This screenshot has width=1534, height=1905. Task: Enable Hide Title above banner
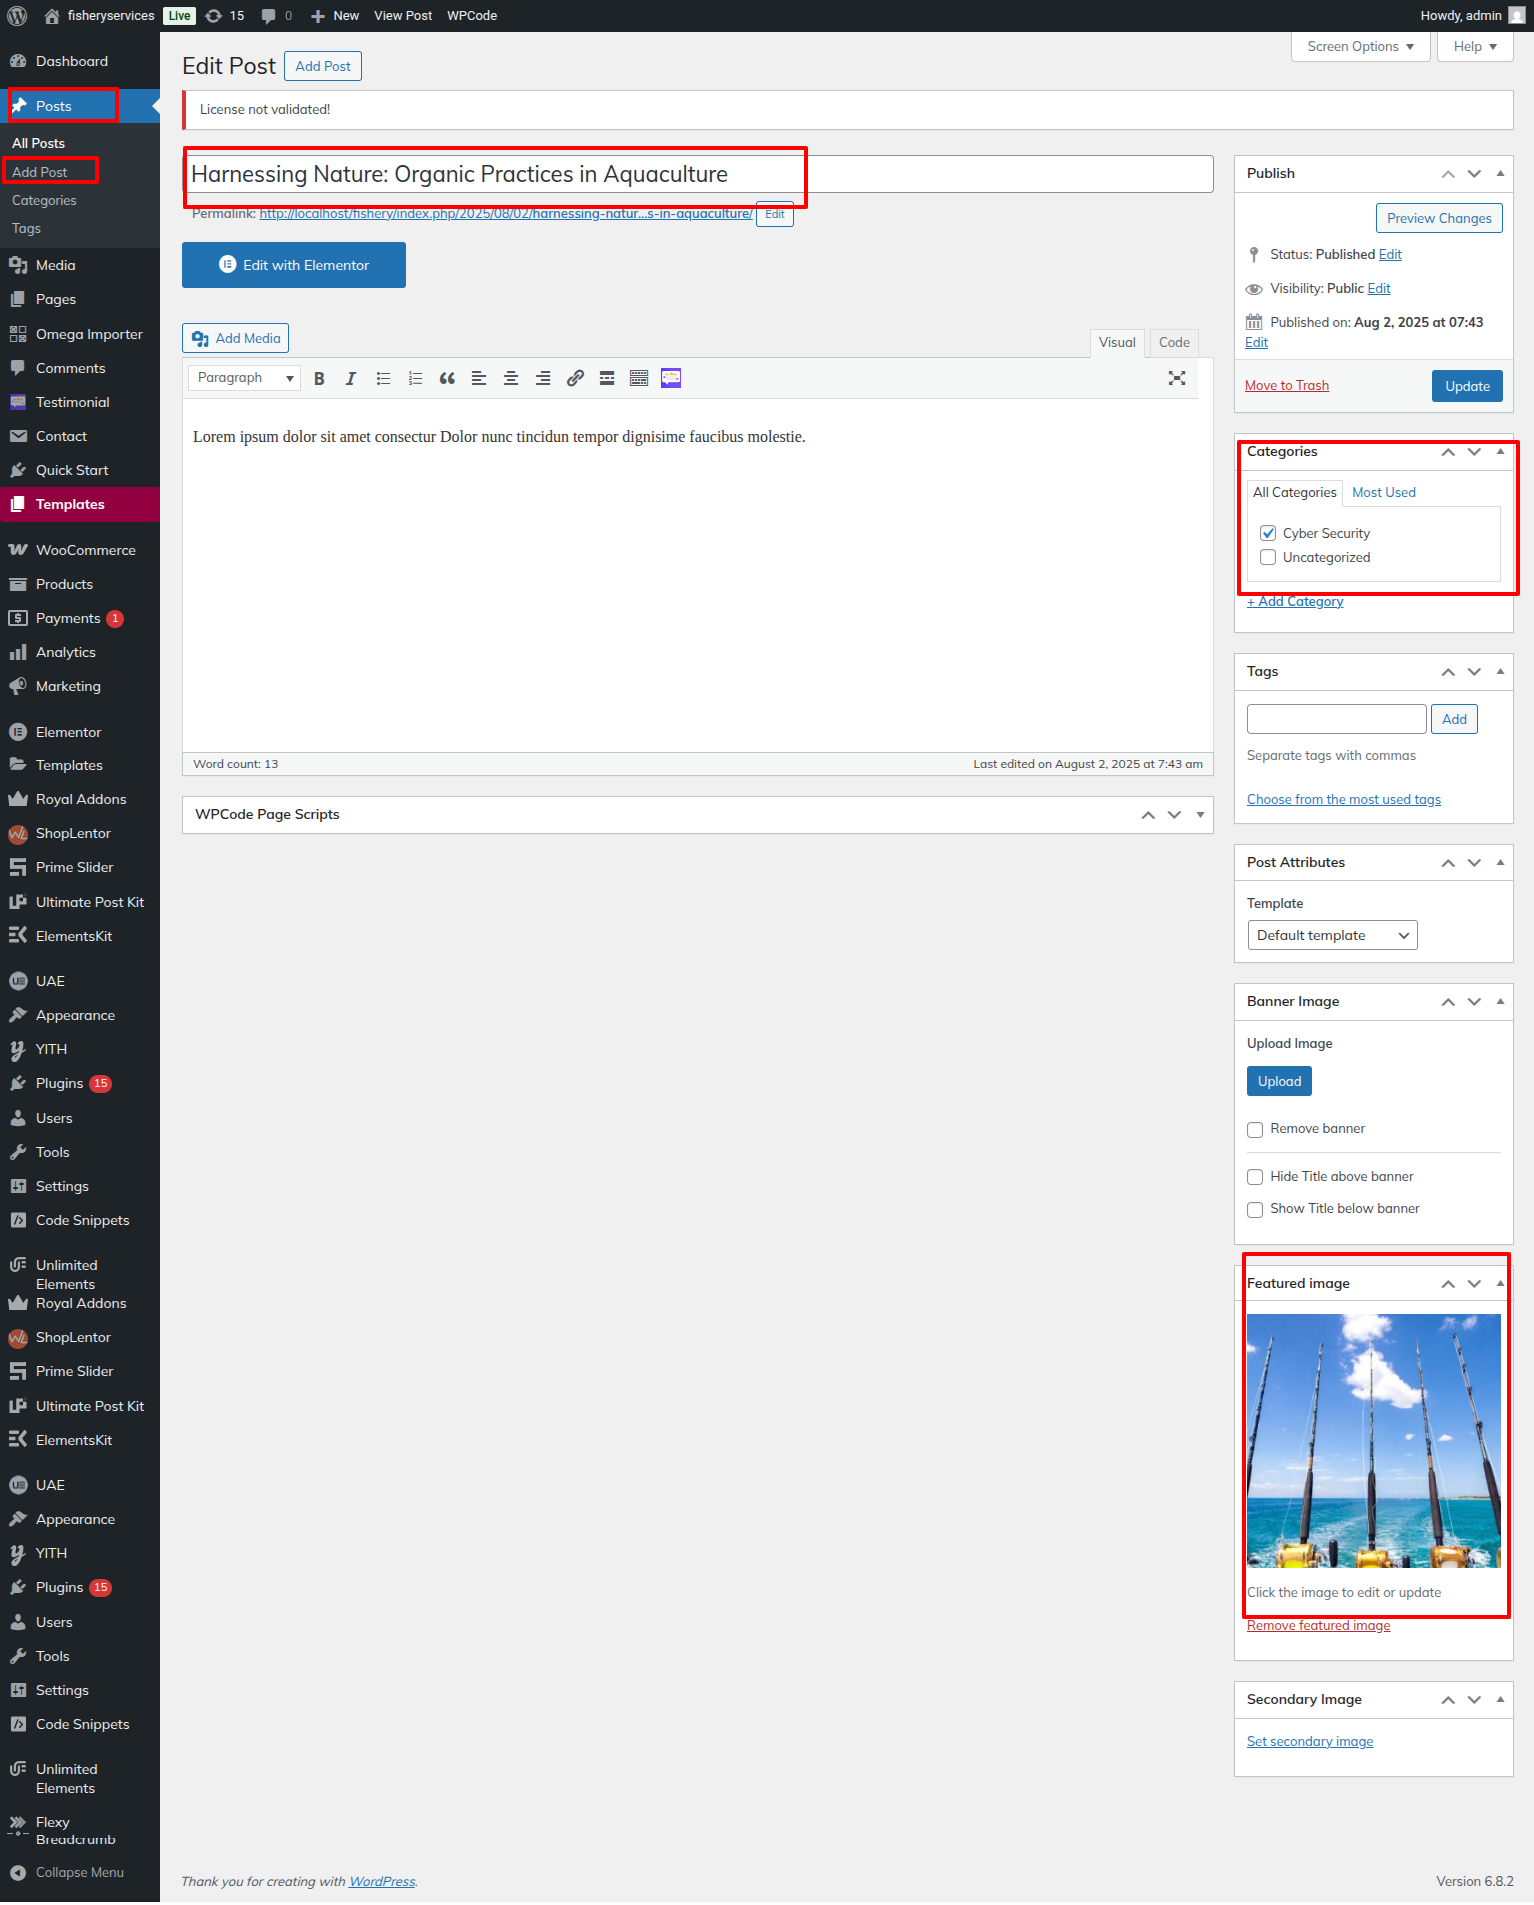[1255, 1177]
